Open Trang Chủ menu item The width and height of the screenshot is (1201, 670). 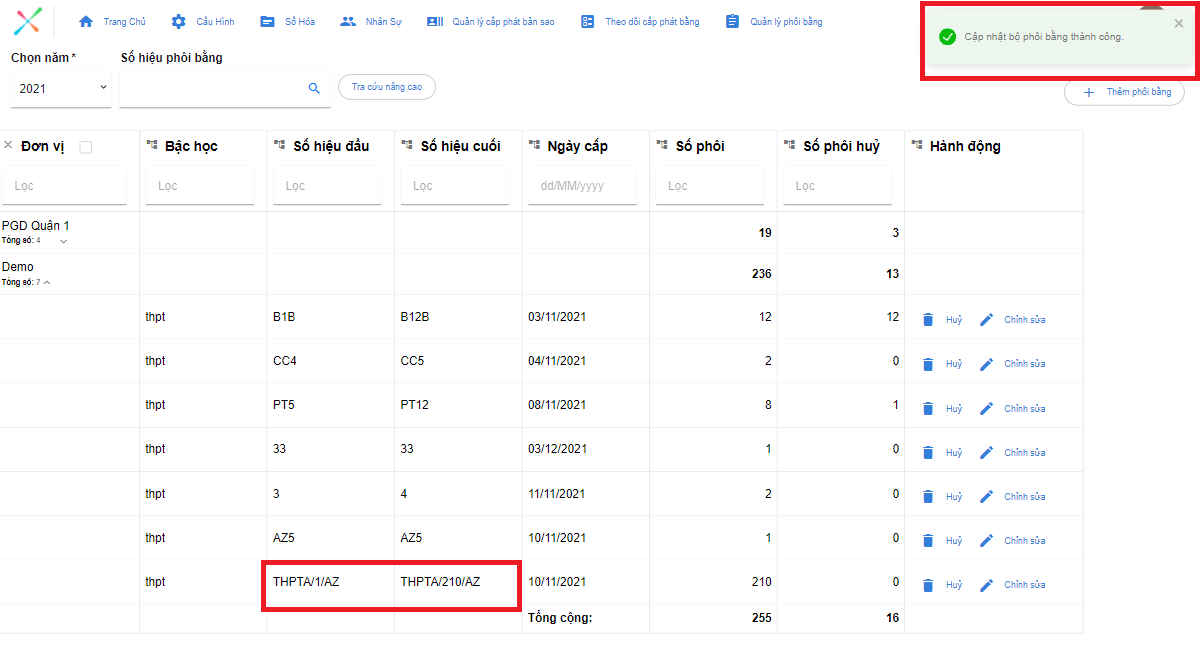click(x=112, y=21)
